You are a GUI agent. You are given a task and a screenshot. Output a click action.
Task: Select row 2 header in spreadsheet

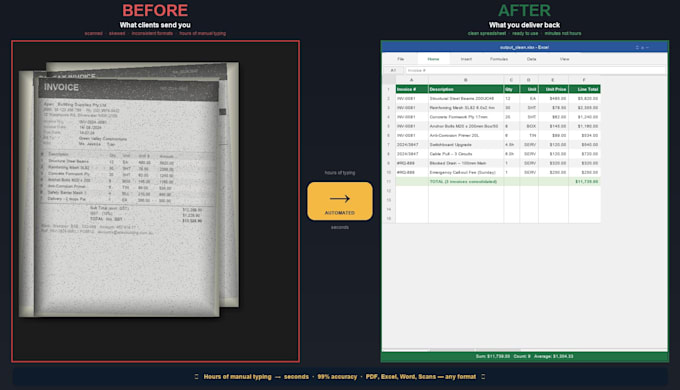389,98
